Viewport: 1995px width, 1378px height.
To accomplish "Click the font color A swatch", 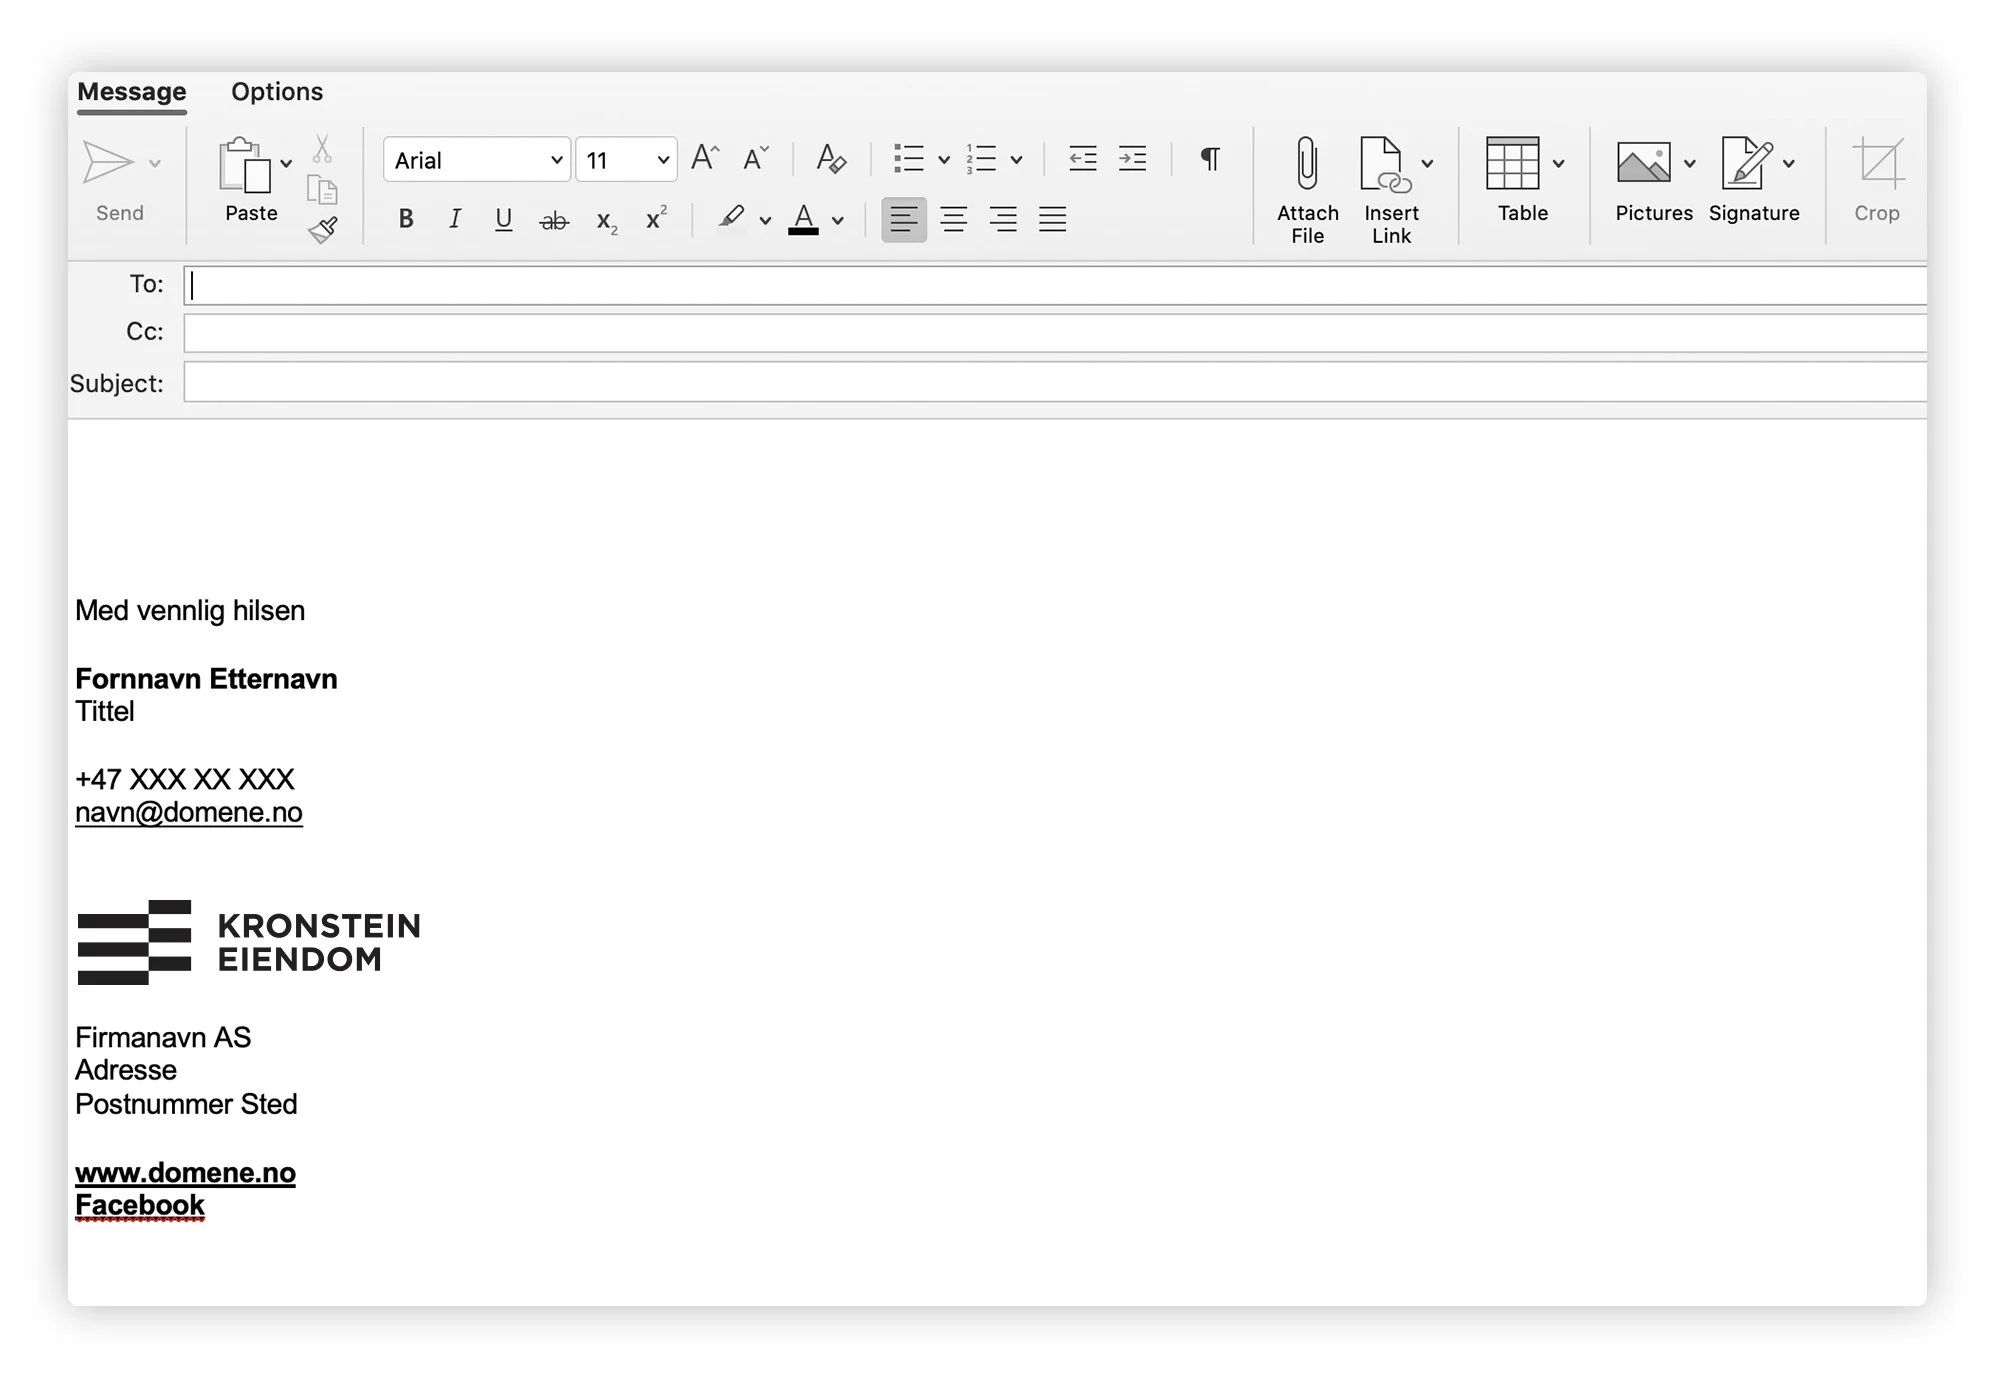I will pos(803,219).
